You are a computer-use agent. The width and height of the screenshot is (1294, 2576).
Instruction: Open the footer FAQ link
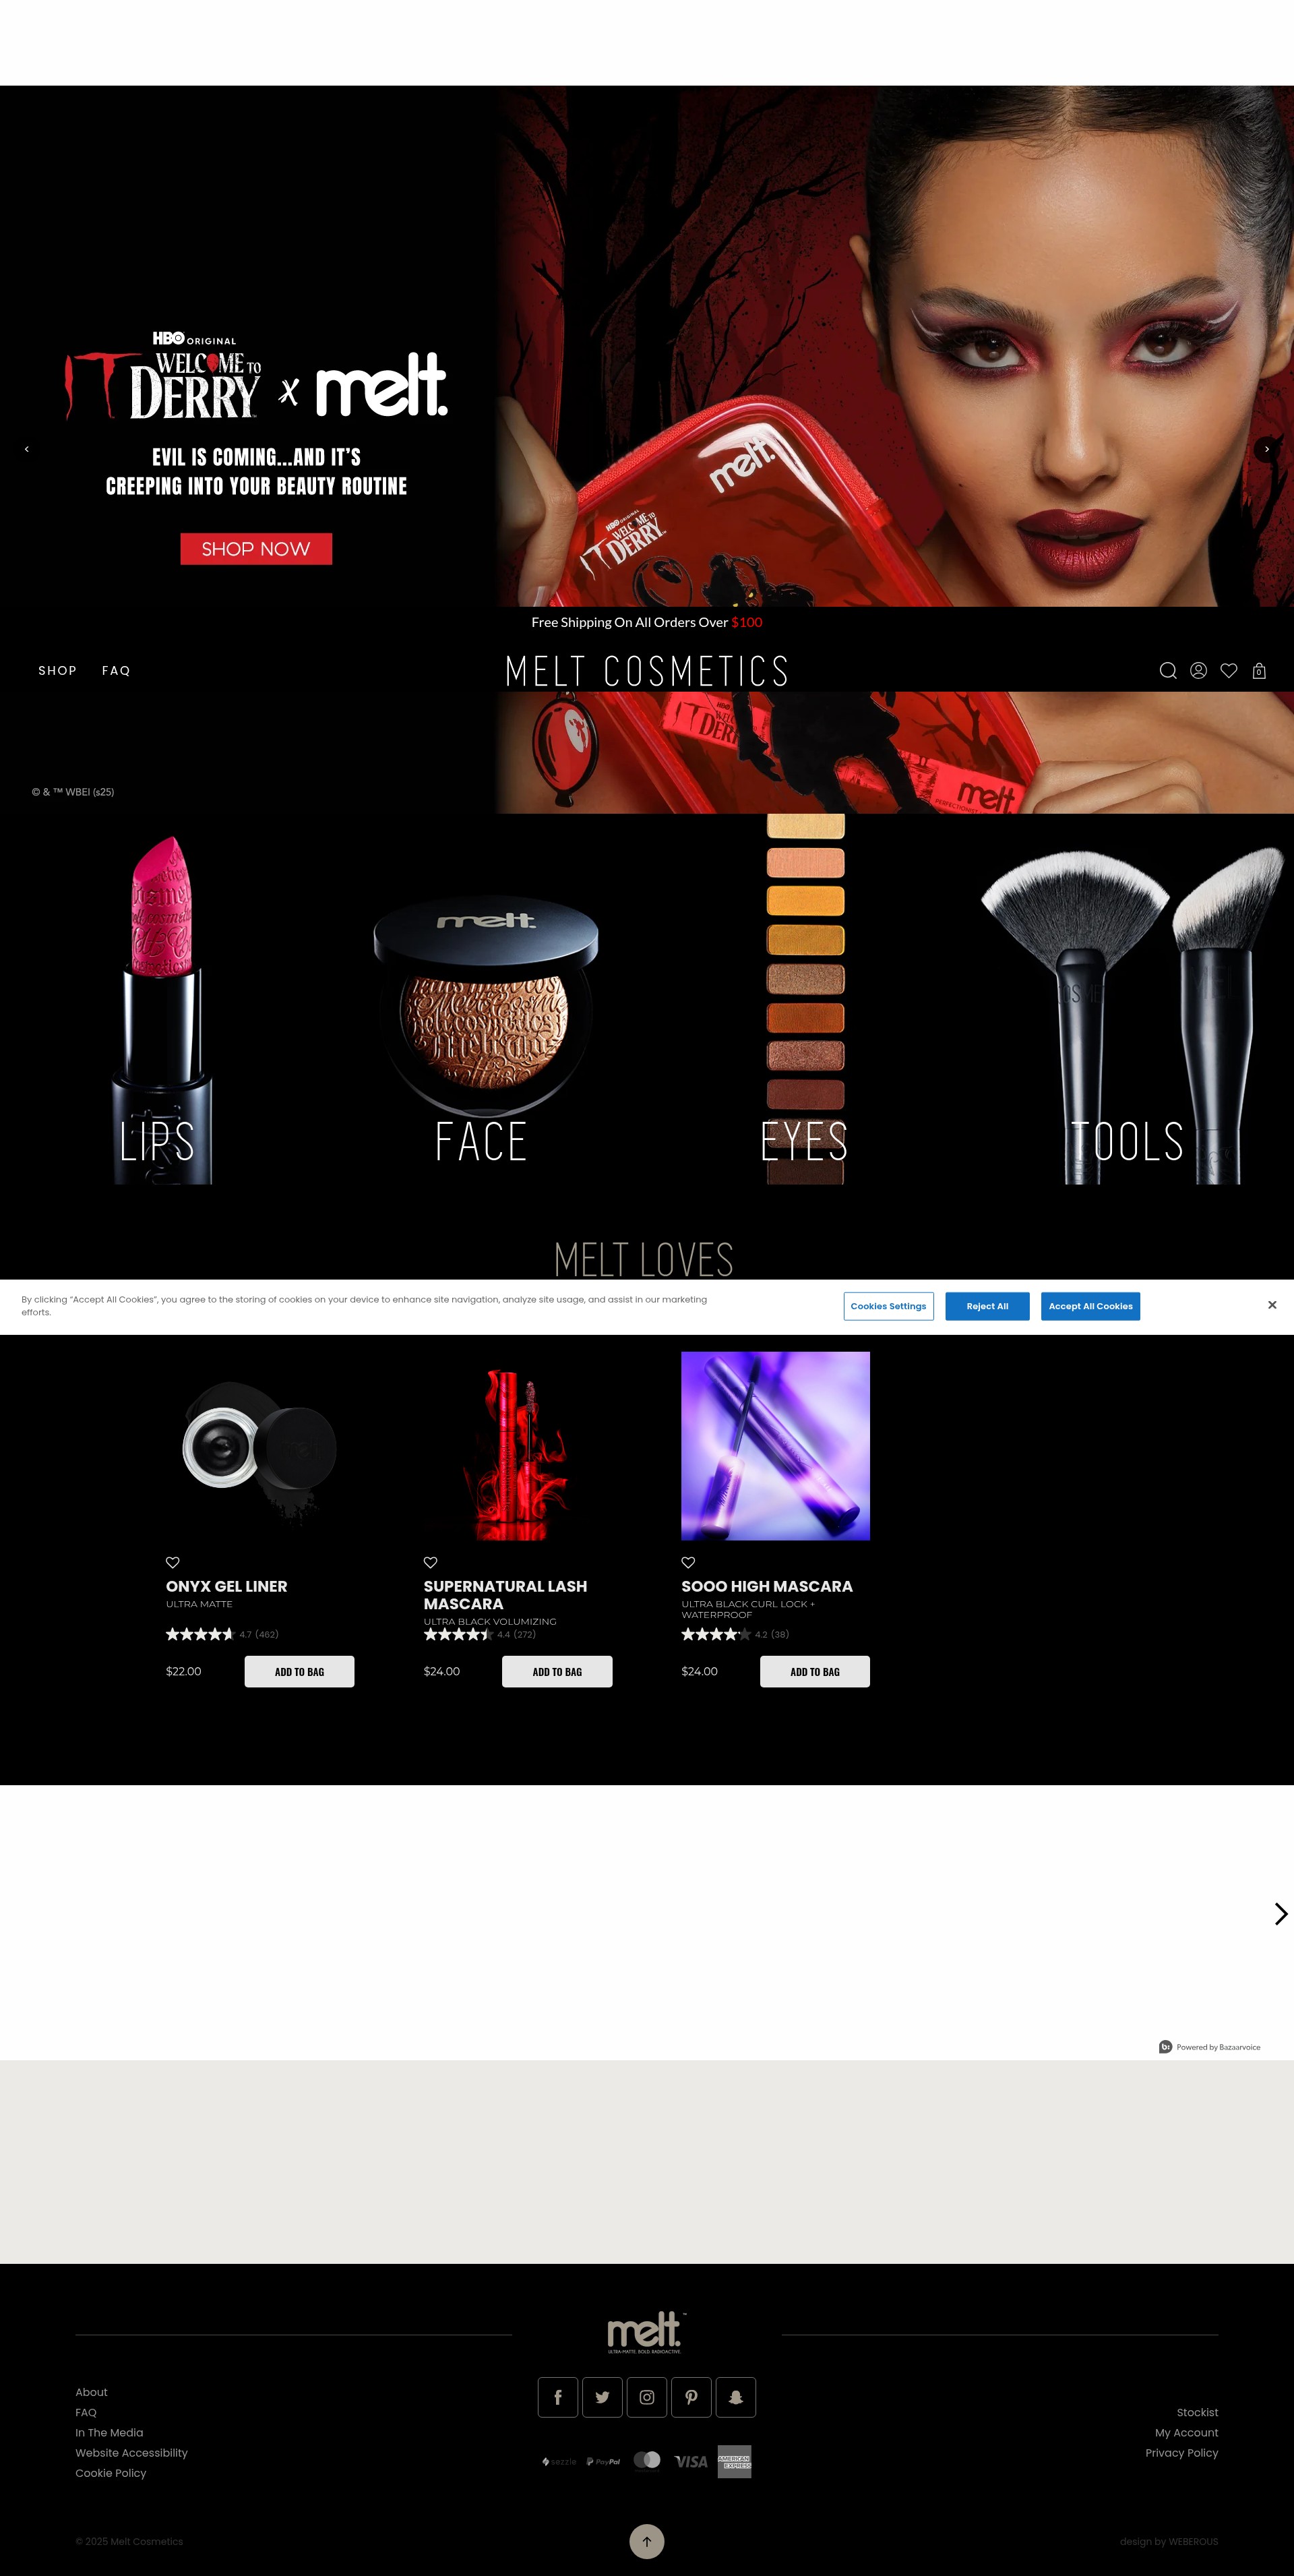[x=86, y=2412]
